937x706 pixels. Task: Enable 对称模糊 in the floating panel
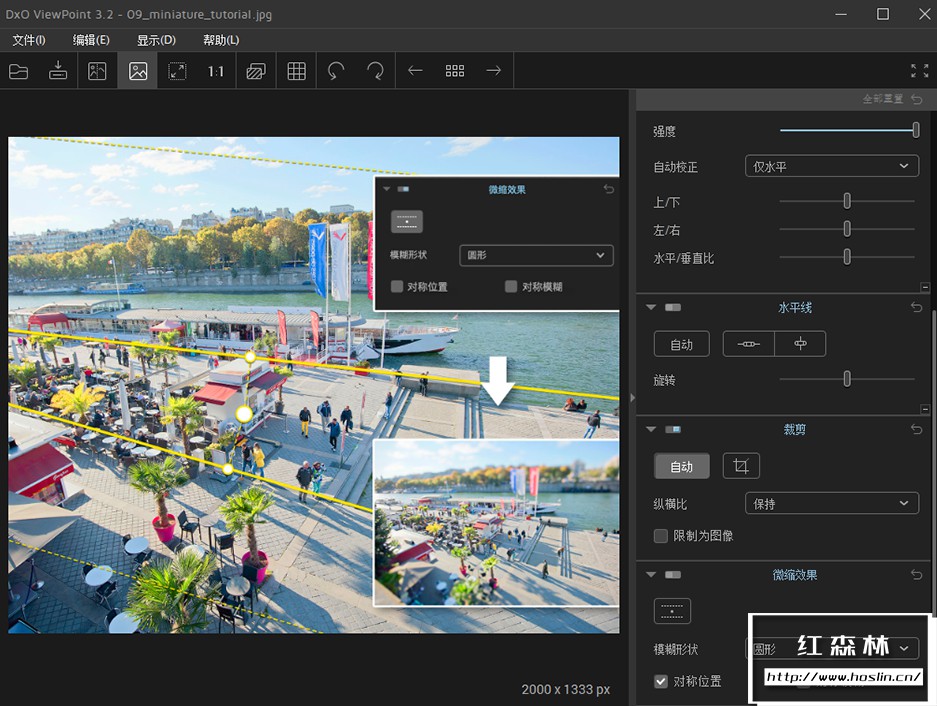point(510,286)
